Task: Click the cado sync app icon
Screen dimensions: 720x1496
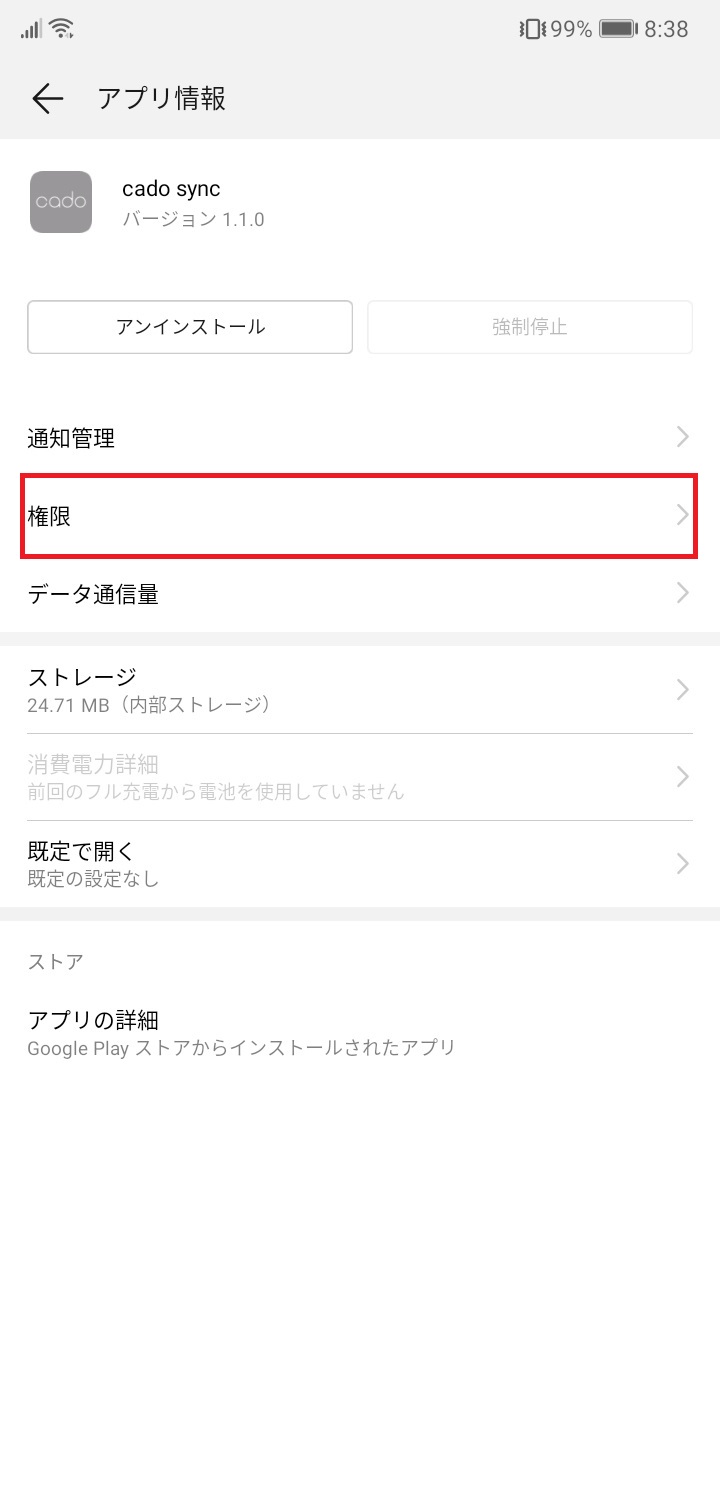Action: pos(61,203)
